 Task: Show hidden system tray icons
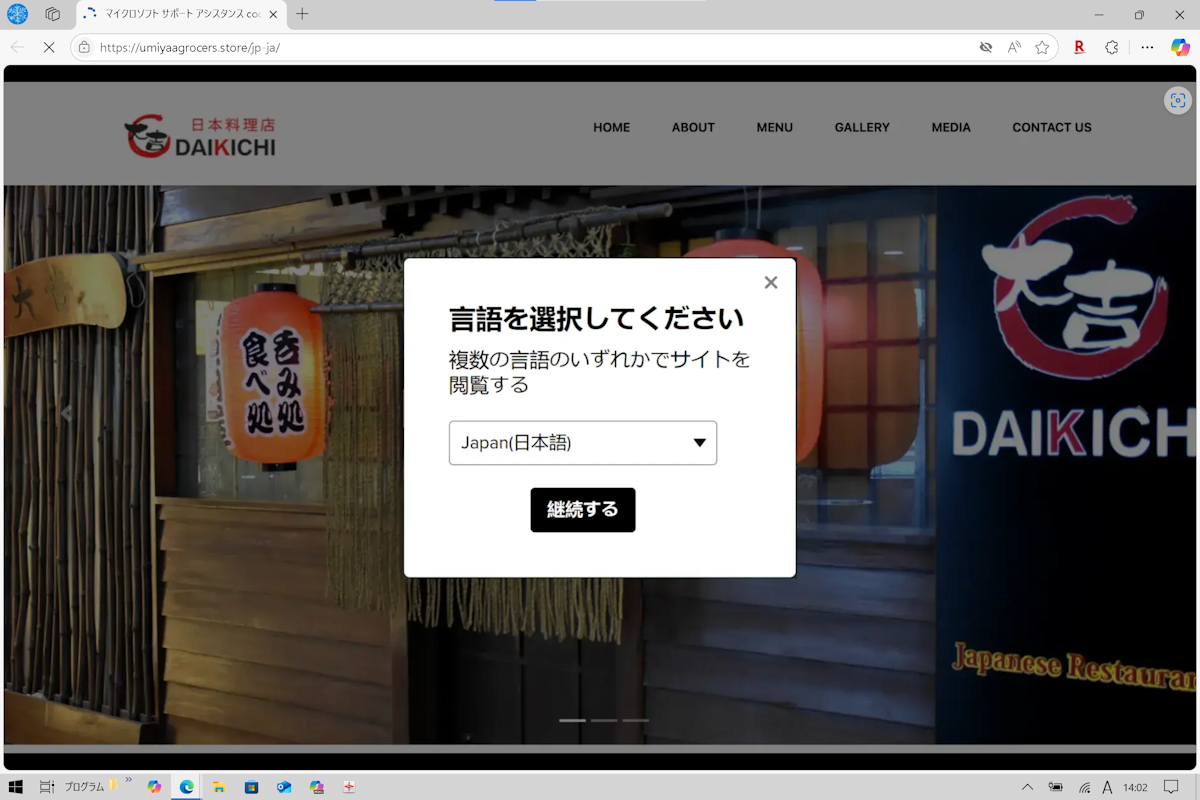[x=1027, y=787]
